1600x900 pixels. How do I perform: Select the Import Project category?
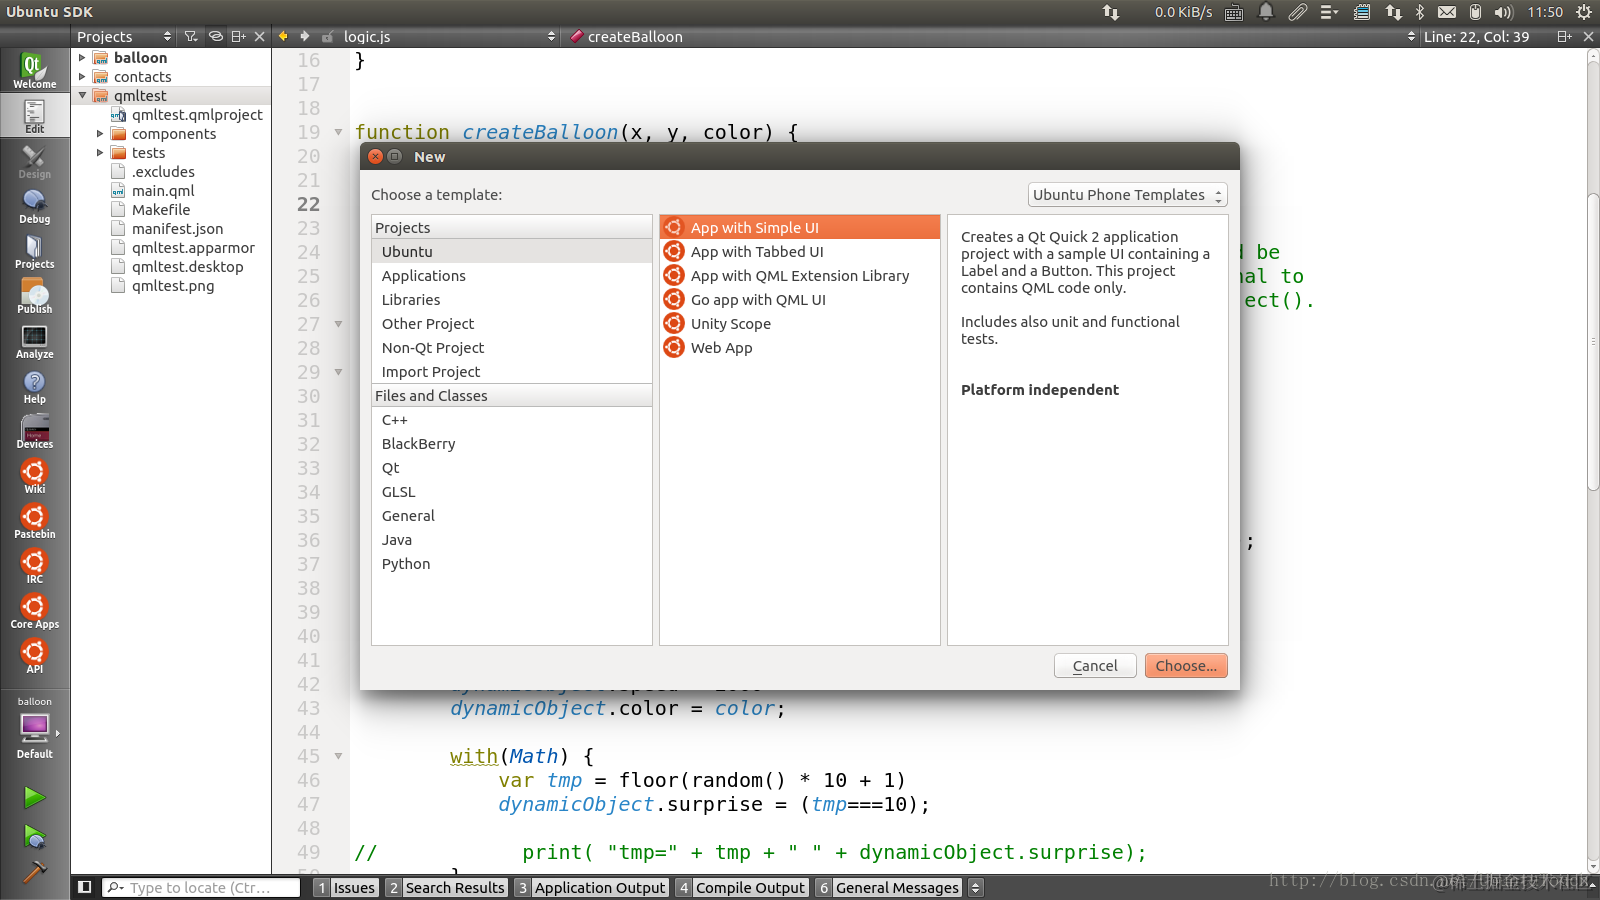click(x=512, y=372)
